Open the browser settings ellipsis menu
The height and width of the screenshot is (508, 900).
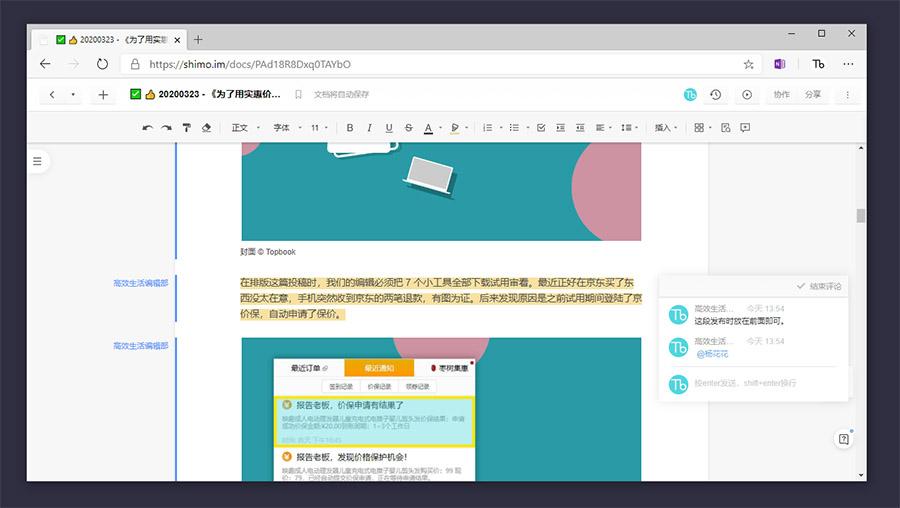848,64
